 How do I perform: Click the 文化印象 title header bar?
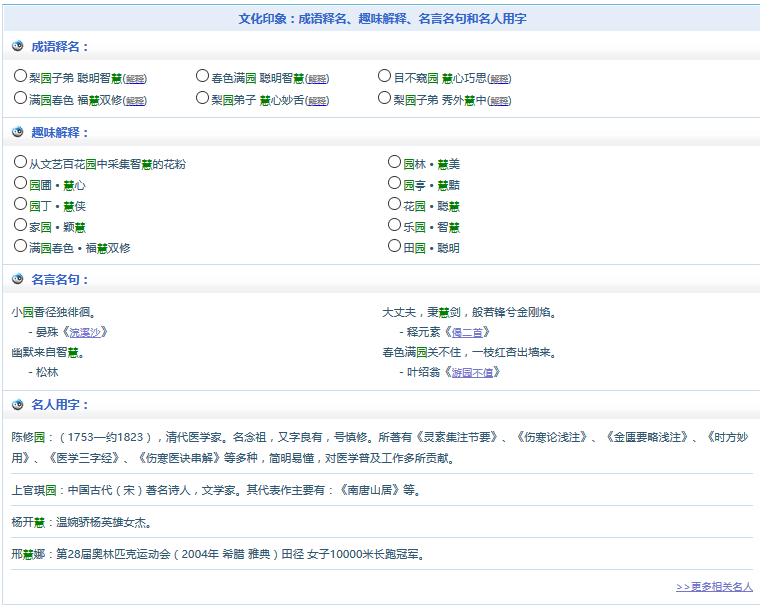click(382, 18)
